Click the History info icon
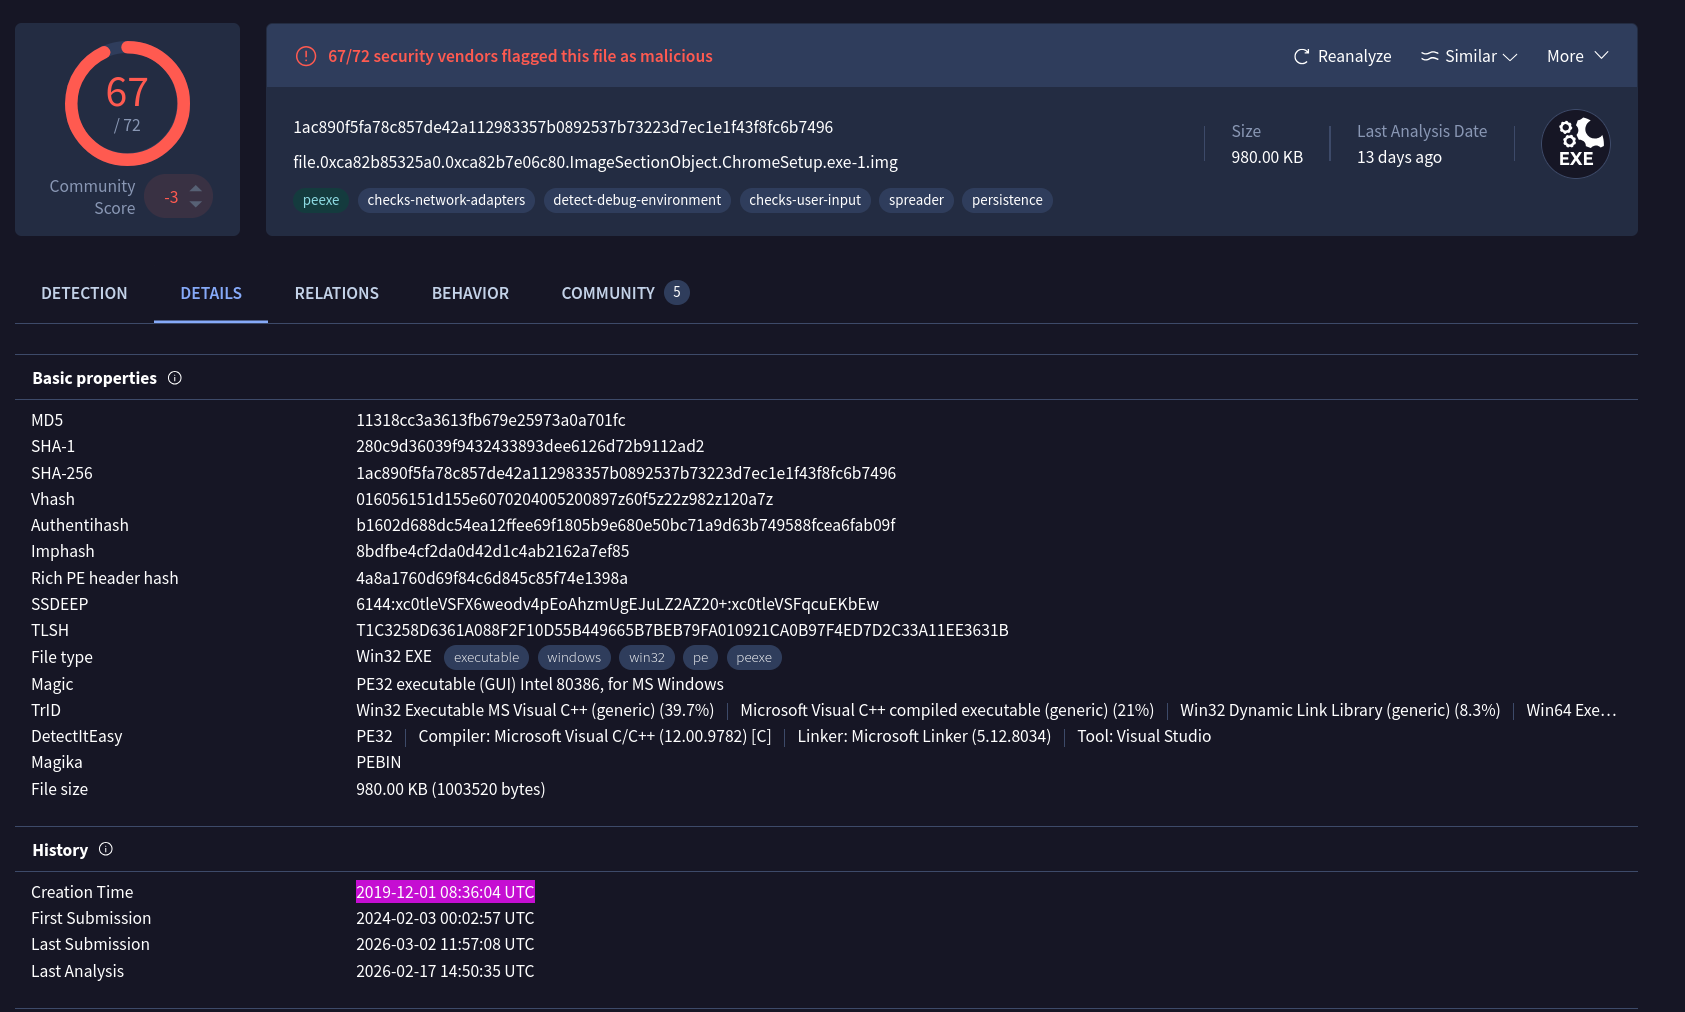Viewport: 1685px width, 1012px height. pyautogui.click(x=106, y=849)
